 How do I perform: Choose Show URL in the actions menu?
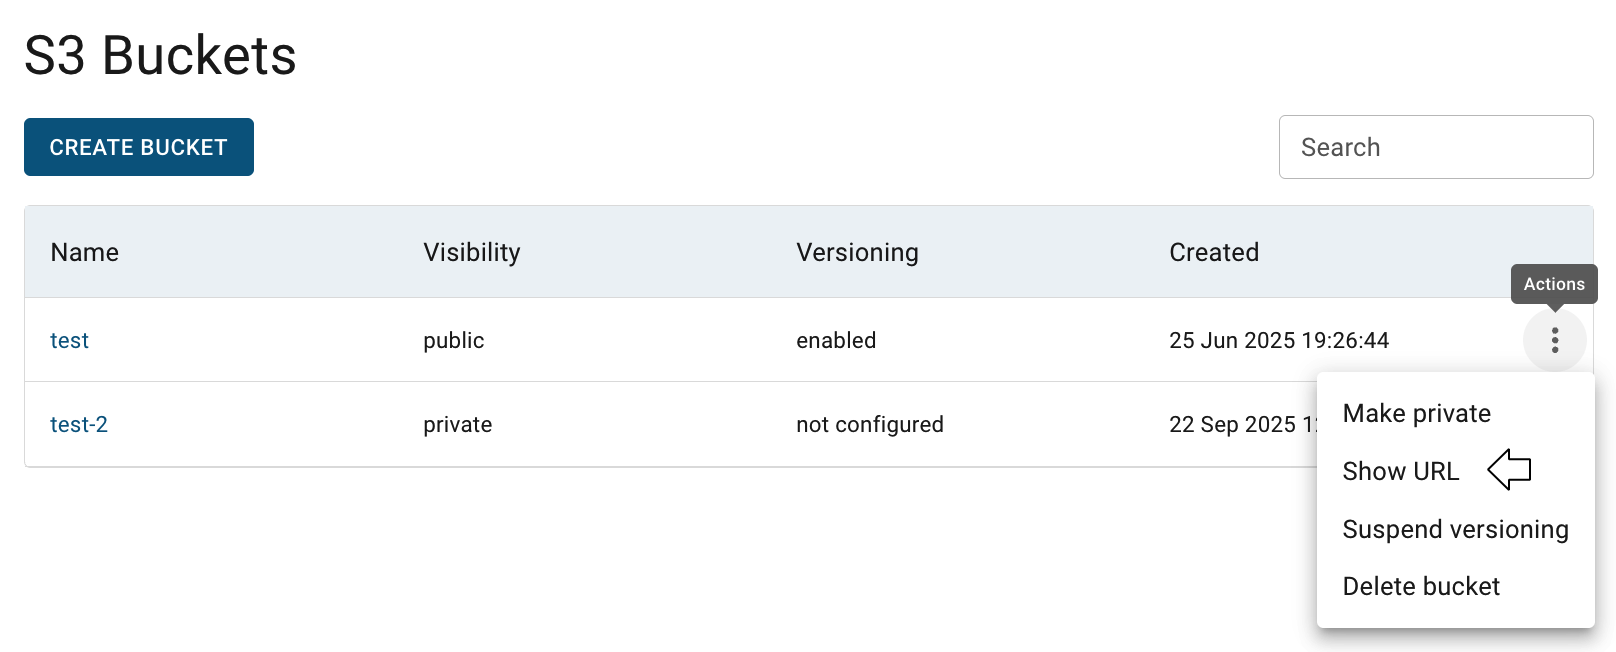point(1400,471)
